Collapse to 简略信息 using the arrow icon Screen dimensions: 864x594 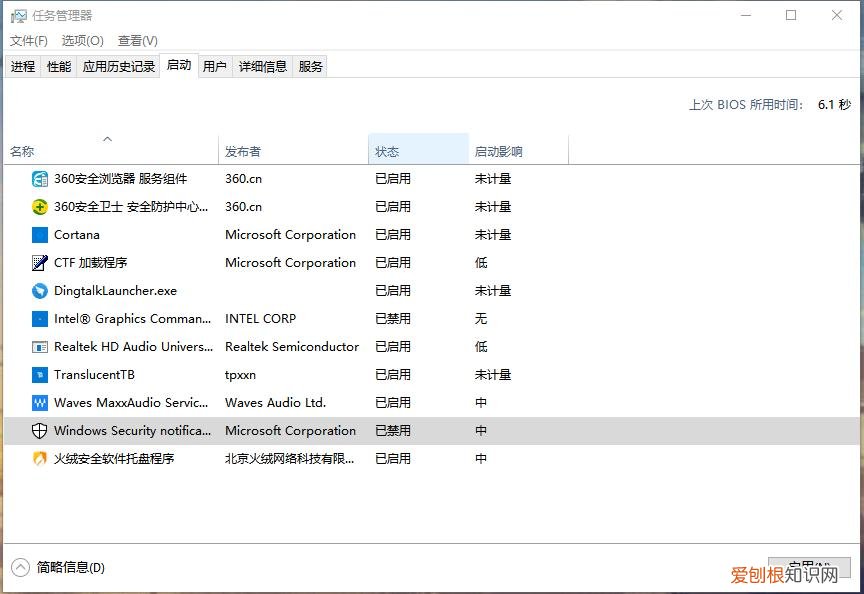pos(20,567)
